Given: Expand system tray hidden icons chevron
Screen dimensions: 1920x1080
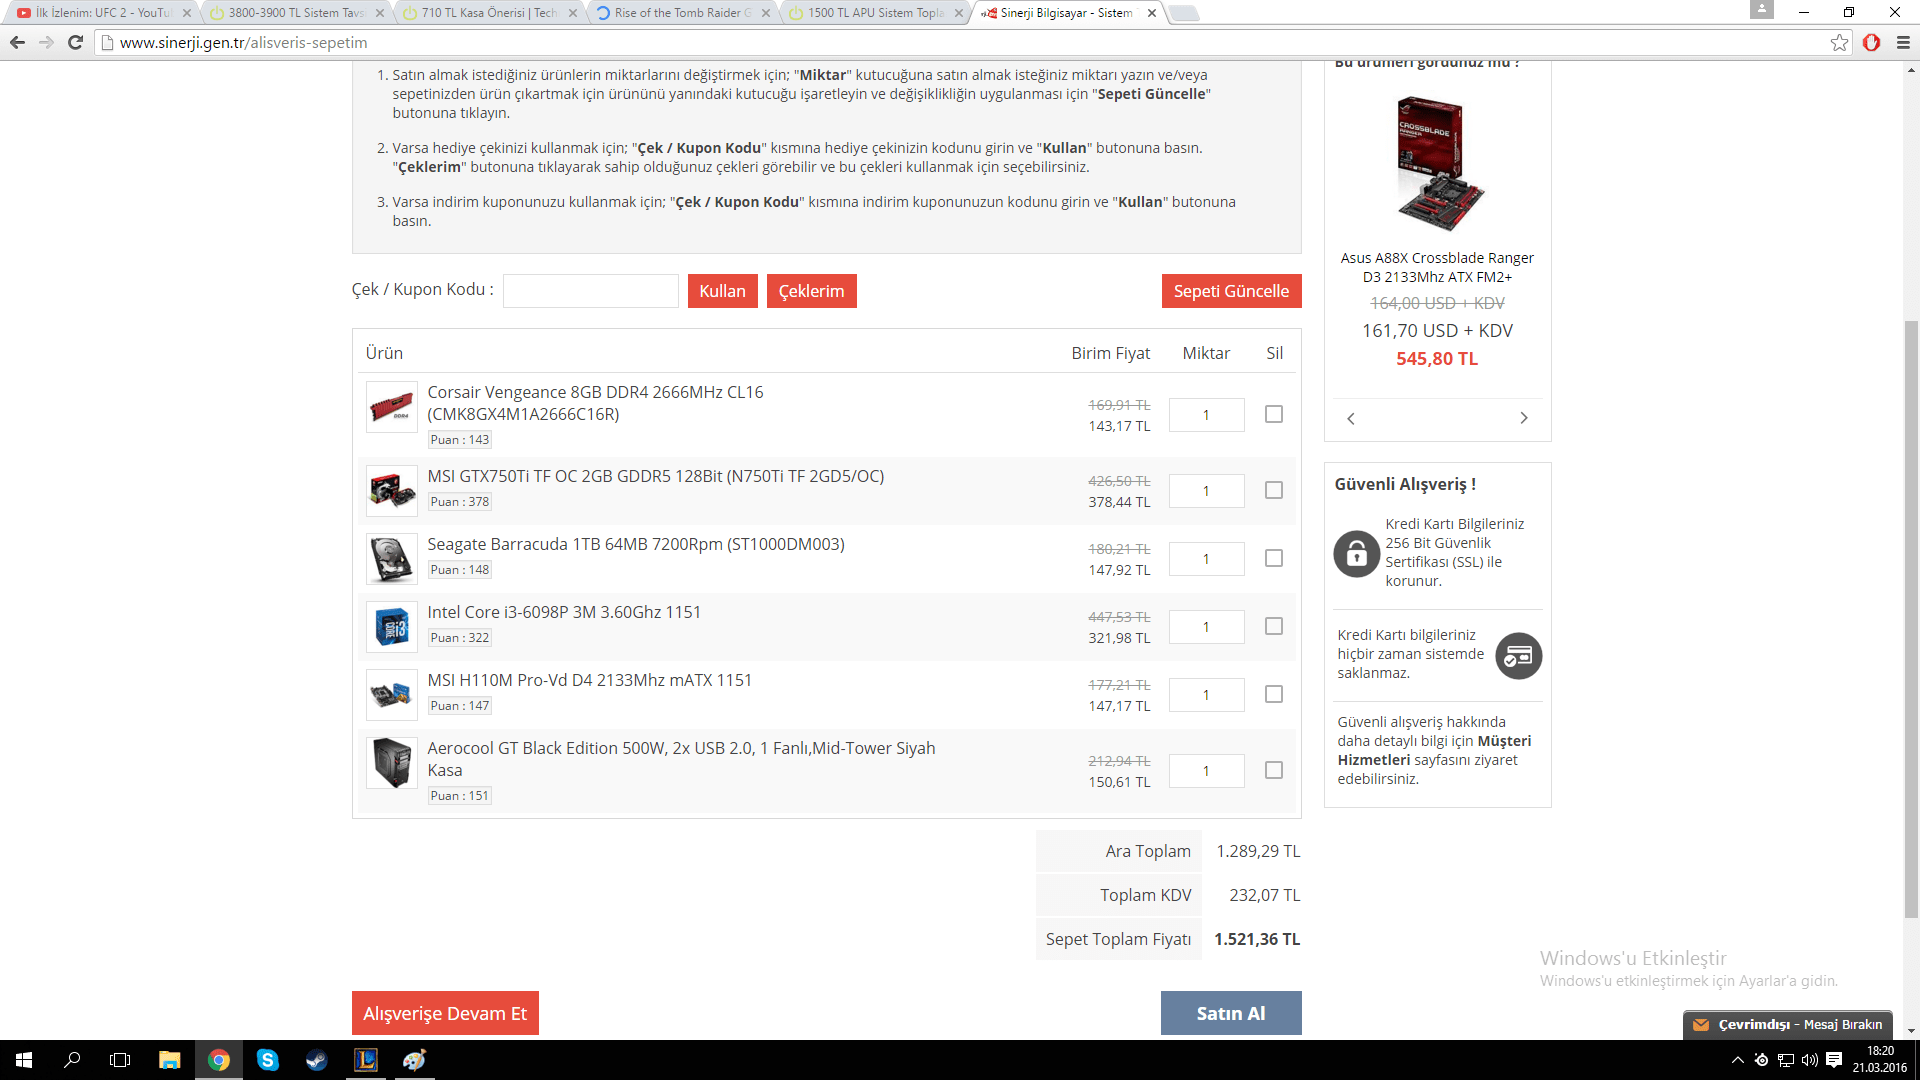Looking at the screenshot, I should [x=1737, y=1060].
